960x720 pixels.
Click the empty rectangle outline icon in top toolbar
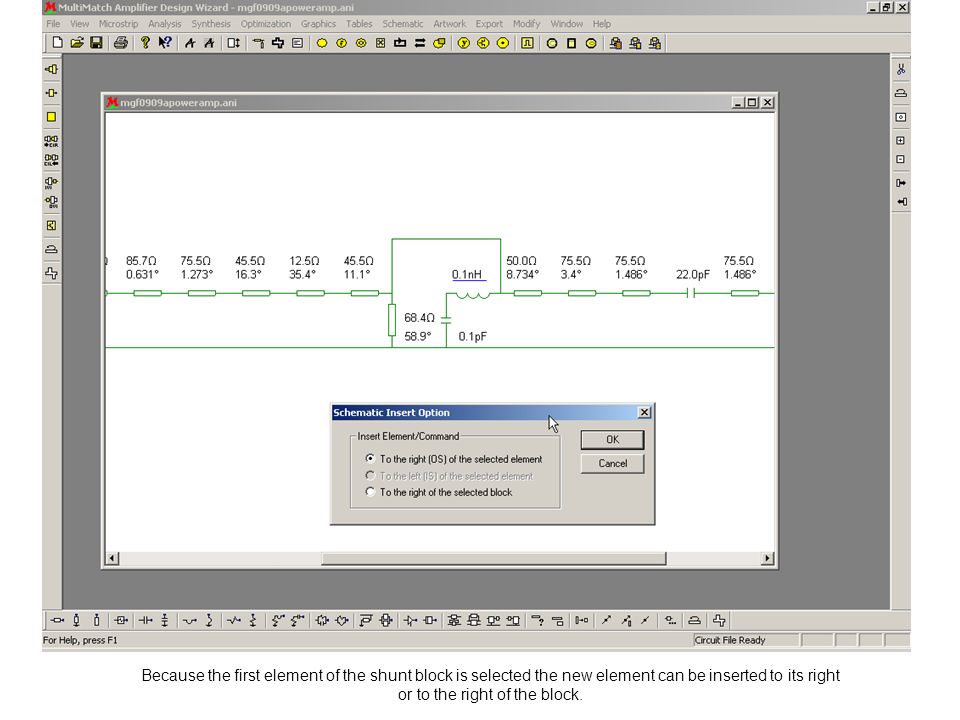coord(571,43)
